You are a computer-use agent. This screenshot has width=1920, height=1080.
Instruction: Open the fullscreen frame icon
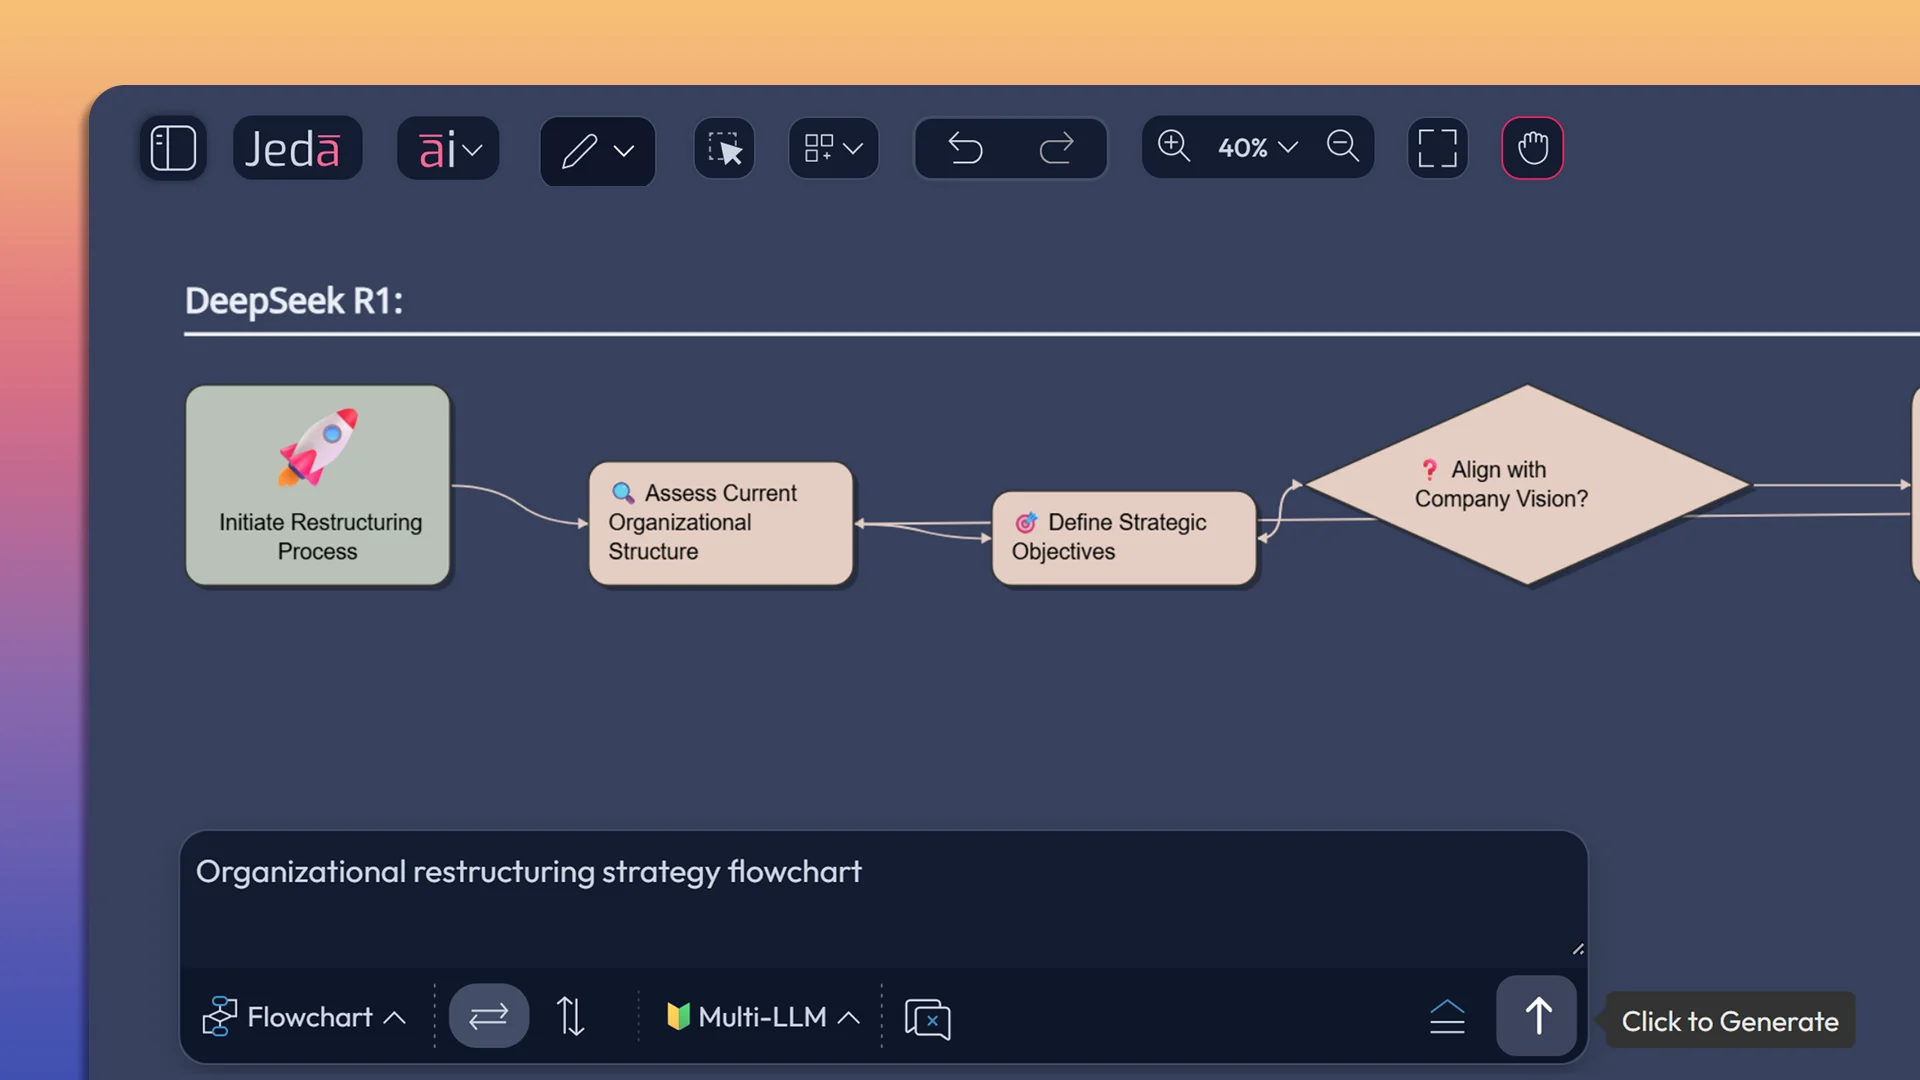tap(1437, 147)
